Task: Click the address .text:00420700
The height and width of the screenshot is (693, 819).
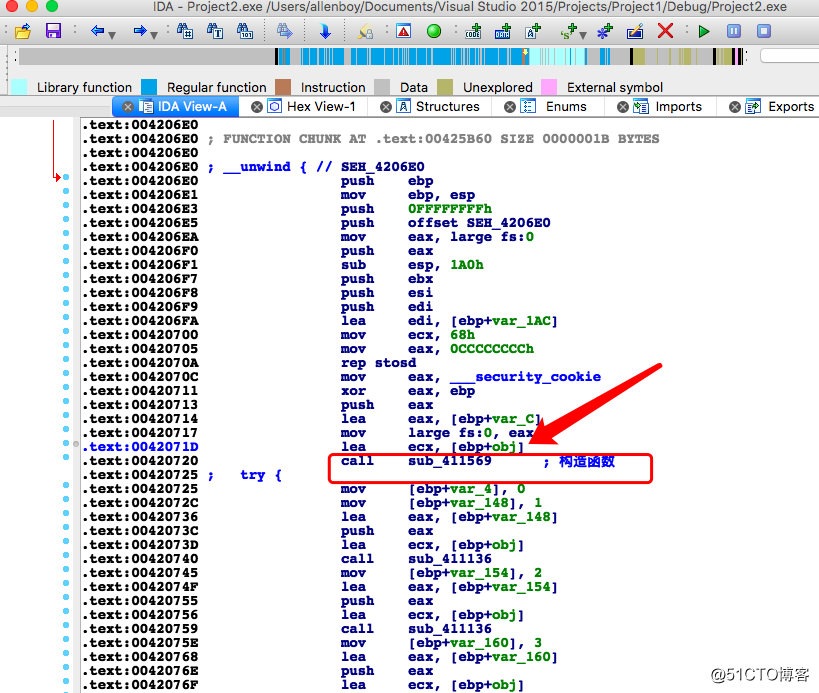Action: [x=140, y=335]
